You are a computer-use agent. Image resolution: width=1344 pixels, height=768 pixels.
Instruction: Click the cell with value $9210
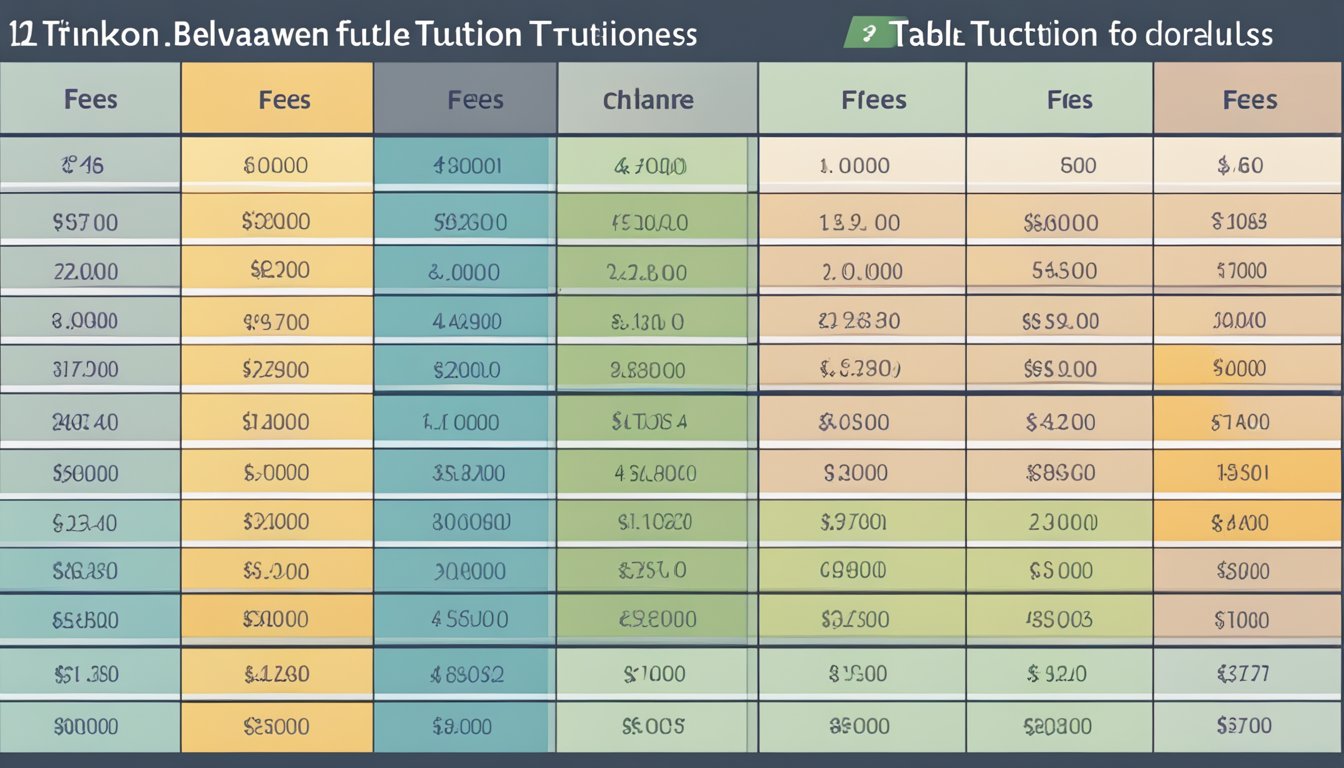1060,673
